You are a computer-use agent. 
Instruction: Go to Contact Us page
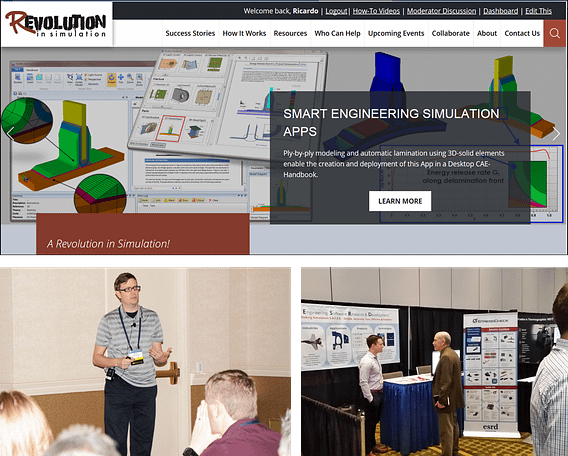[x=522, y=33]
